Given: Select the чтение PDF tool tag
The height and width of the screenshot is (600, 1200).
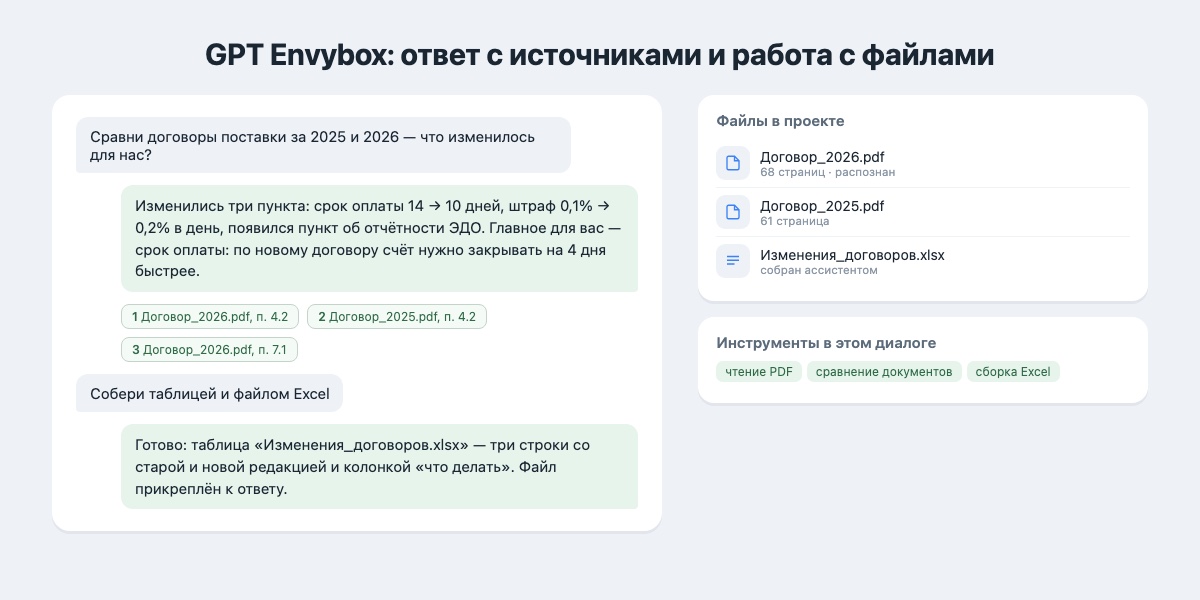Looking at the screenshot, I should [x=759, y=372].
